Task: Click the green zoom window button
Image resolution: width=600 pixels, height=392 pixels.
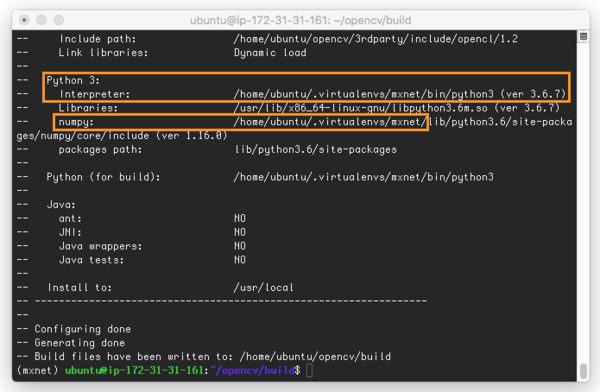Action: [x=59, y=20]
